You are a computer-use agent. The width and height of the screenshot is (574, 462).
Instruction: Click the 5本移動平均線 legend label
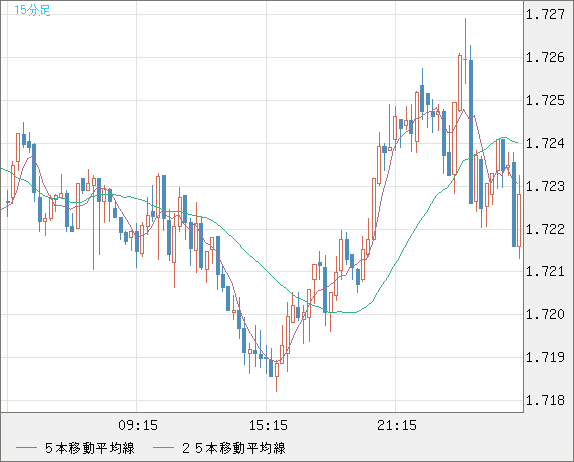(x=90, y=448)
